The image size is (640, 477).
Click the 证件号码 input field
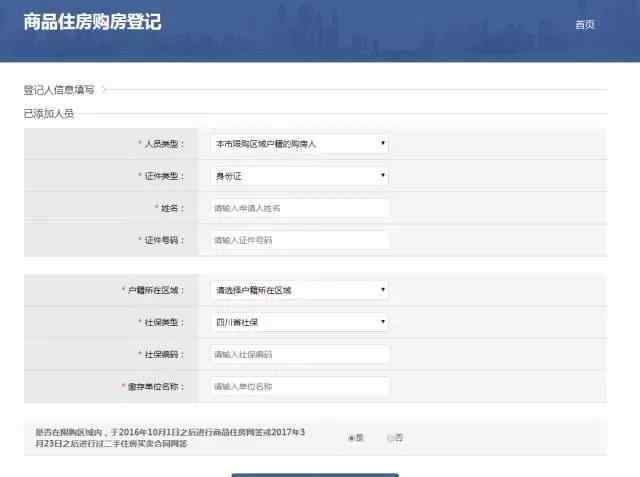300,240
